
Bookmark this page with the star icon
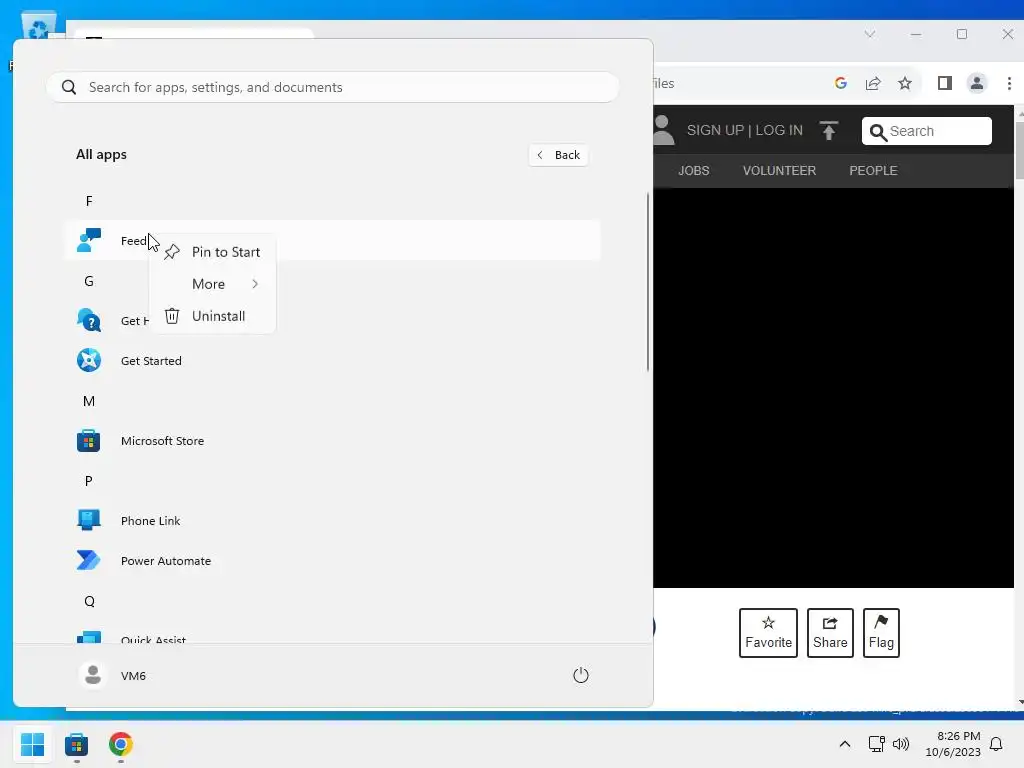pos(904,83)
